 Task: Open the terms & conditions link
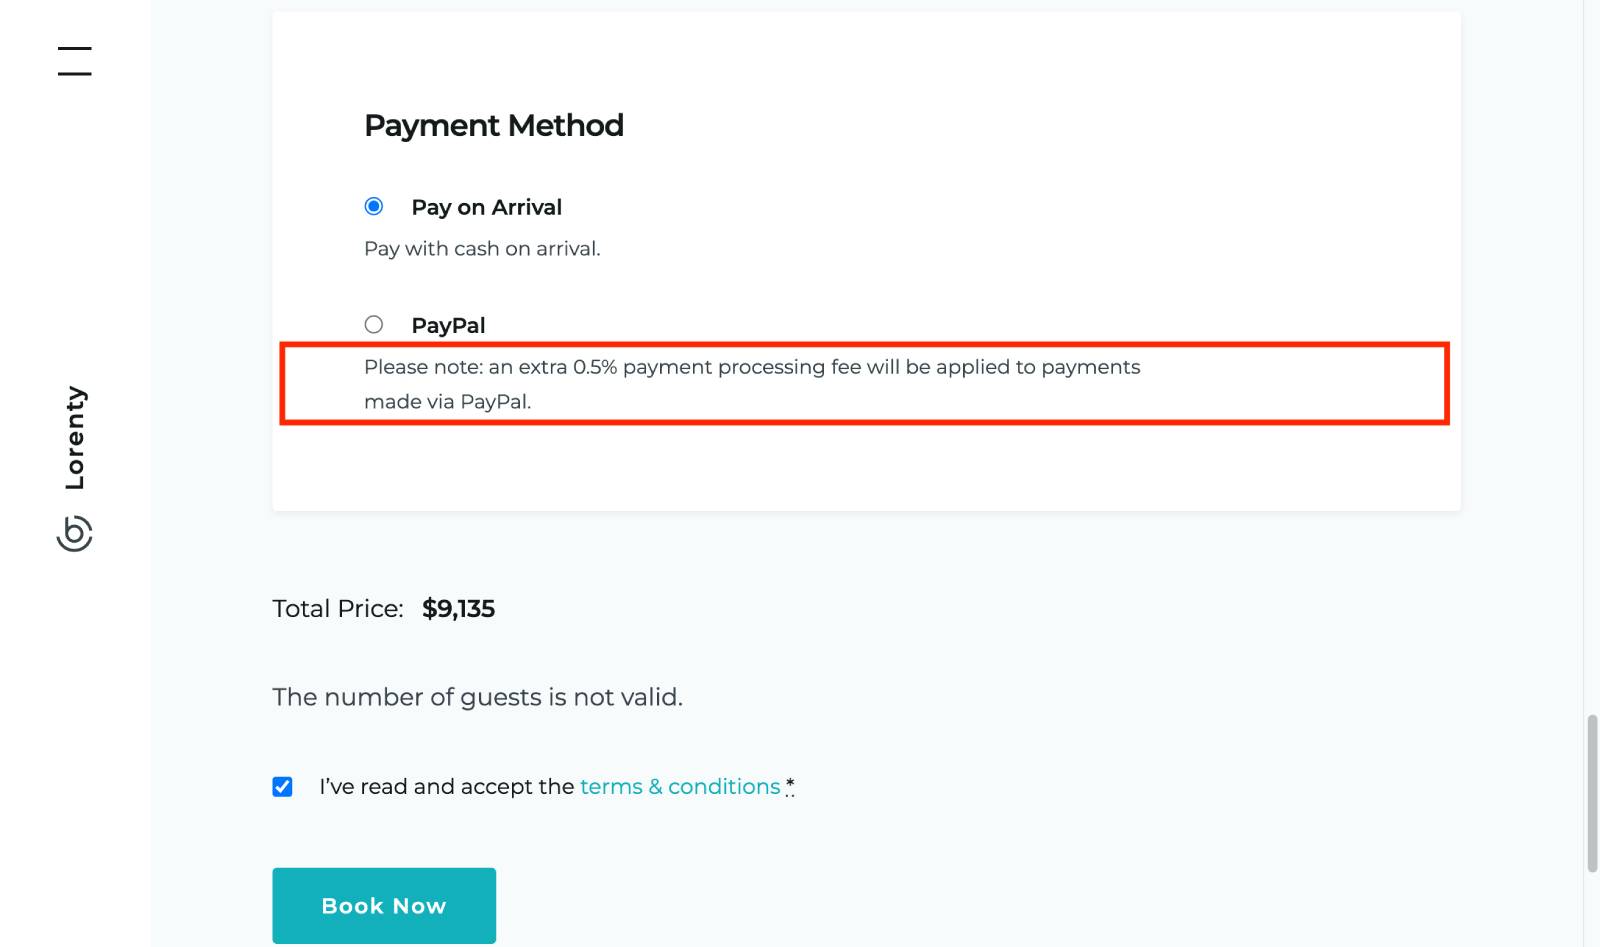680,787
